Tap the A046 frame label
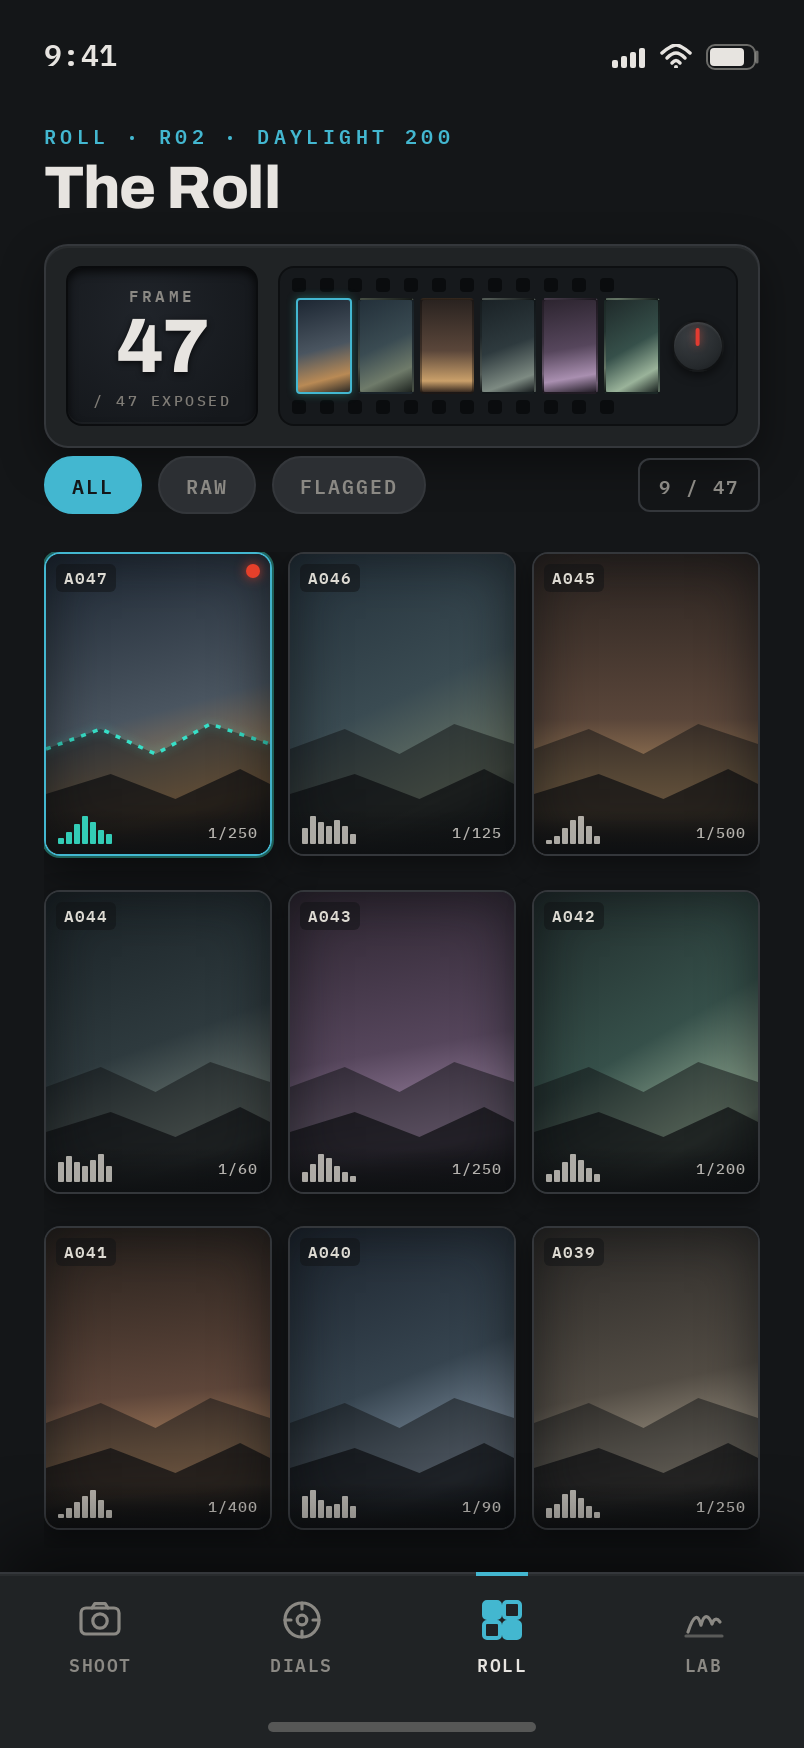 click(x=330, y=579)
